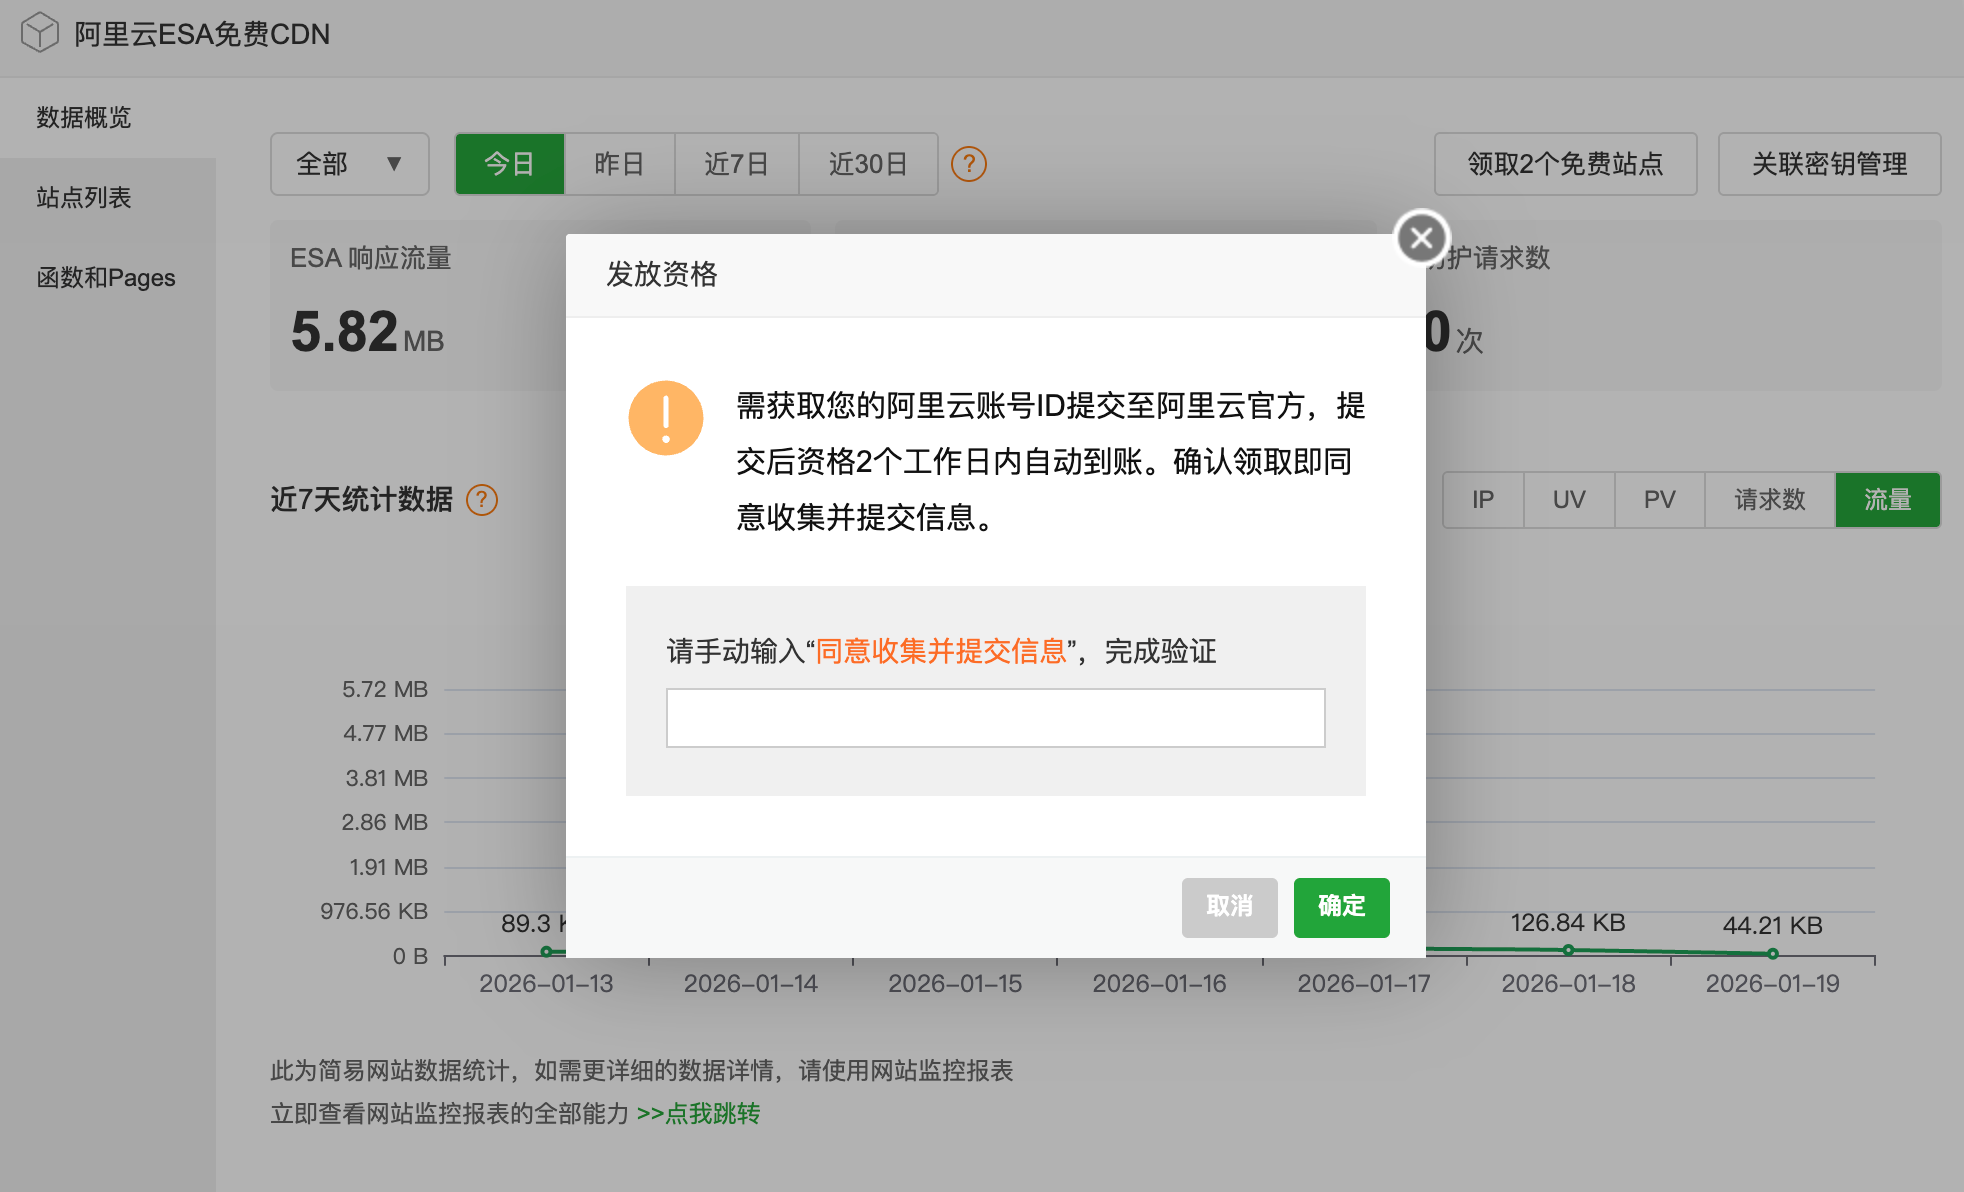Focus the verification text input field

996,718
